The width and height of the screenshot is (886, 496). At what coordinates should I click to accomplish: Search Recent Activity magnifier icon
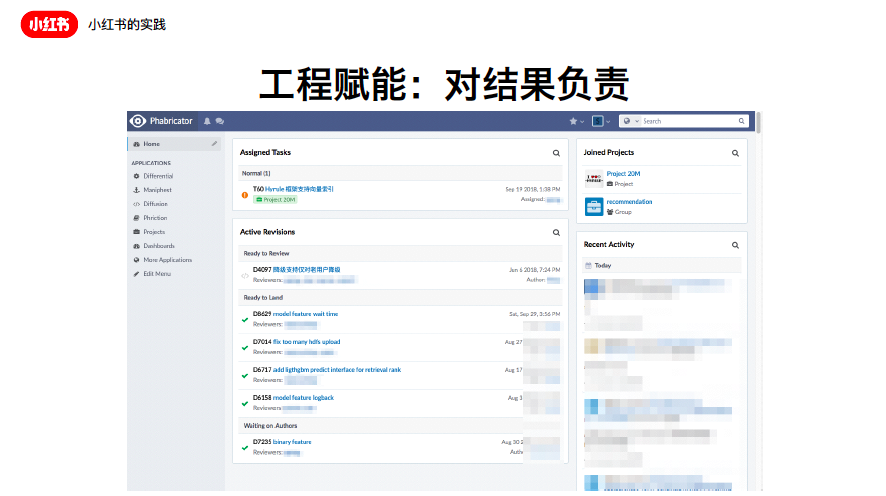pyautogui.click(x=735, y=245)
